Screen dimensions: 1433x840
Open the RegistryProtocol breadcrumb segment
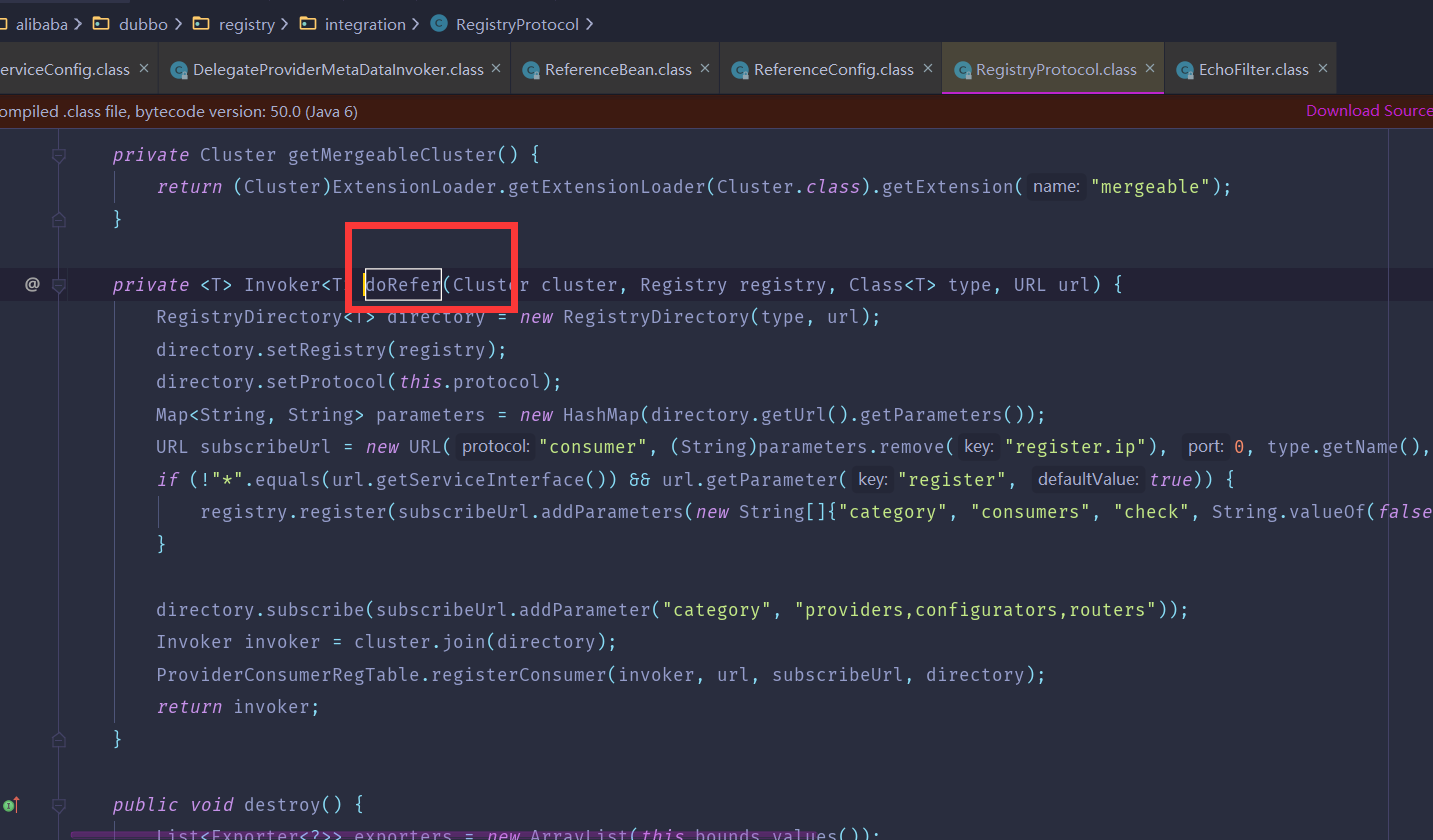pos(517,24)
